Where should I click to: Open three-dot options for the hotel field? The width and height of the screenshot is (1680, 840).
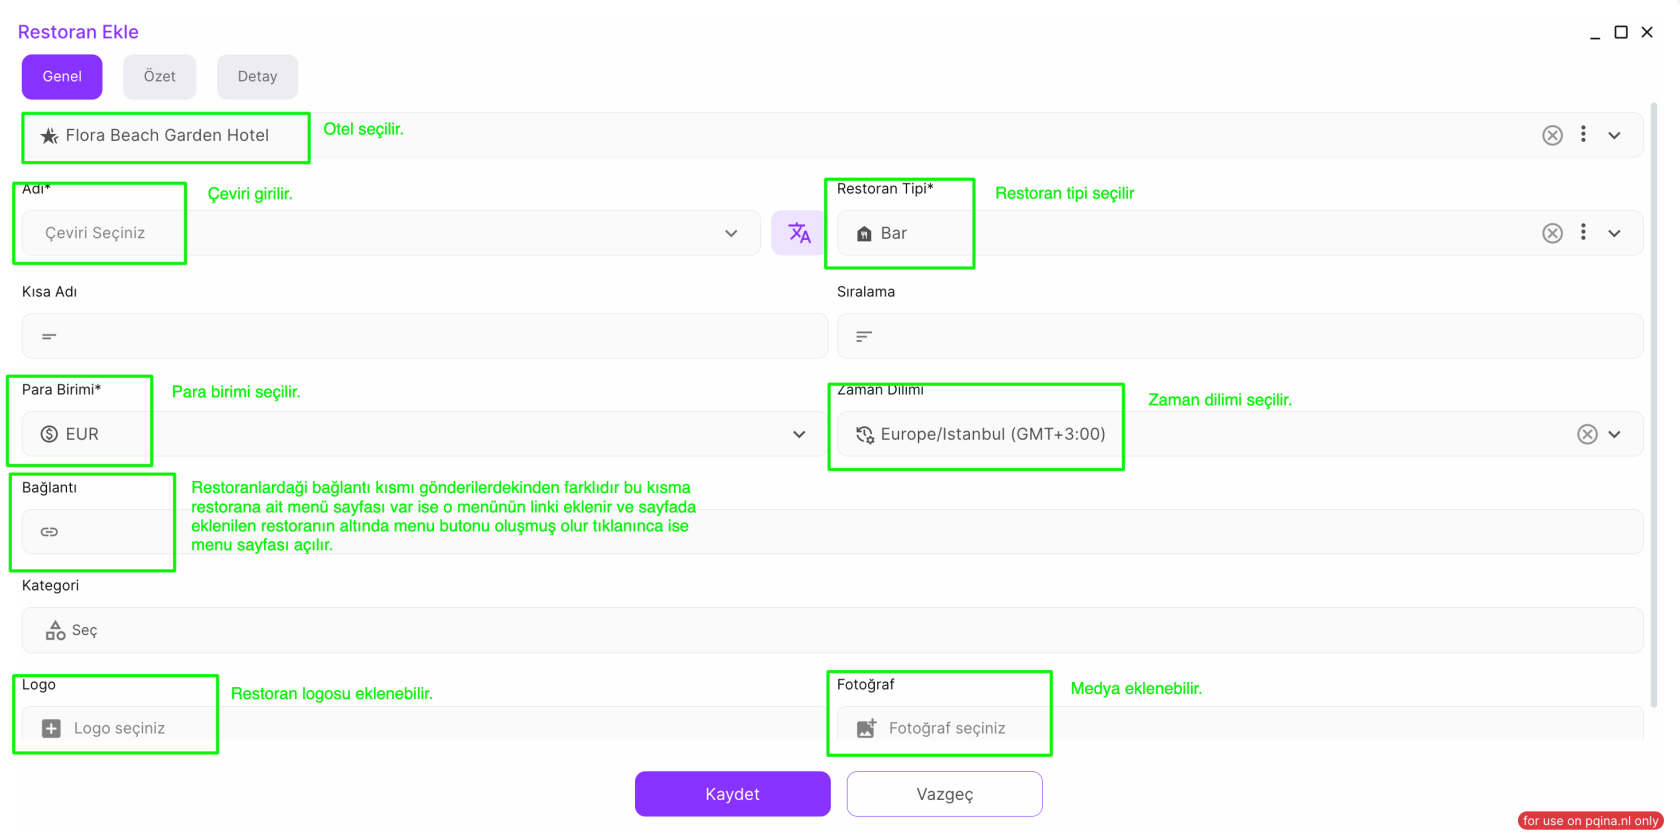coord(1583,134)
